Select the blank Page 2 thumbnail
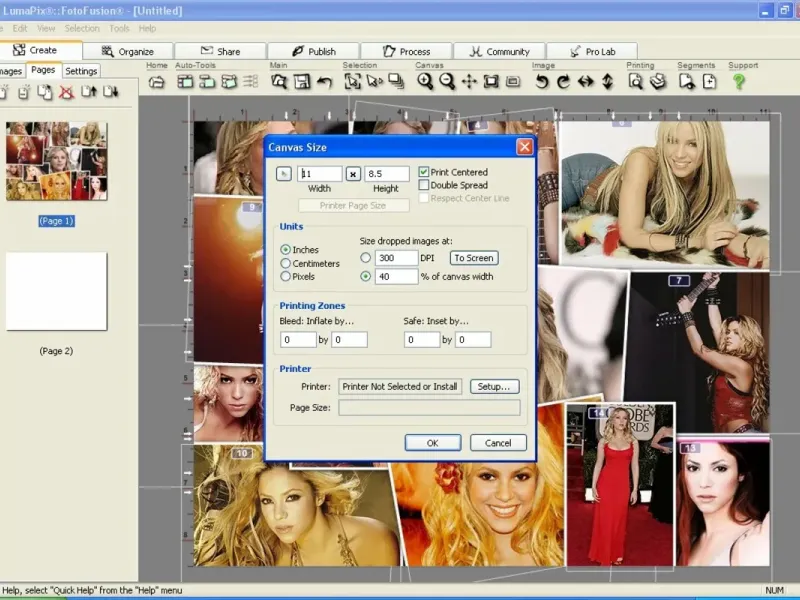The height and width of the screenshot is (600, 800). [x=56, y=291]
